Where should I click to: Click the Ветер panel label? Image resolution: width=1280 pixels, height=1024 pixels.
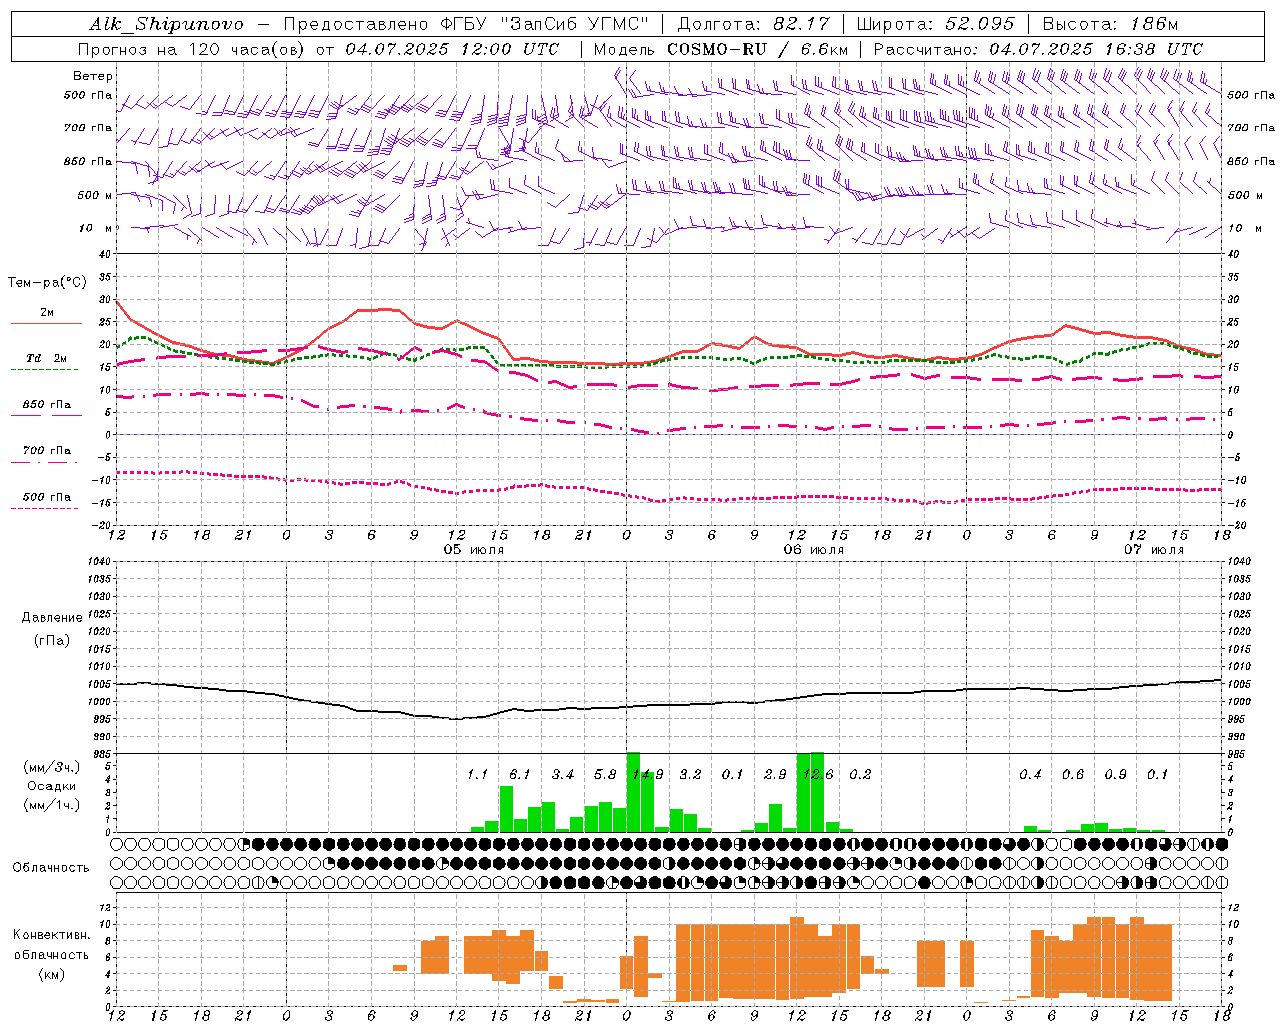(x=93, y=76)
